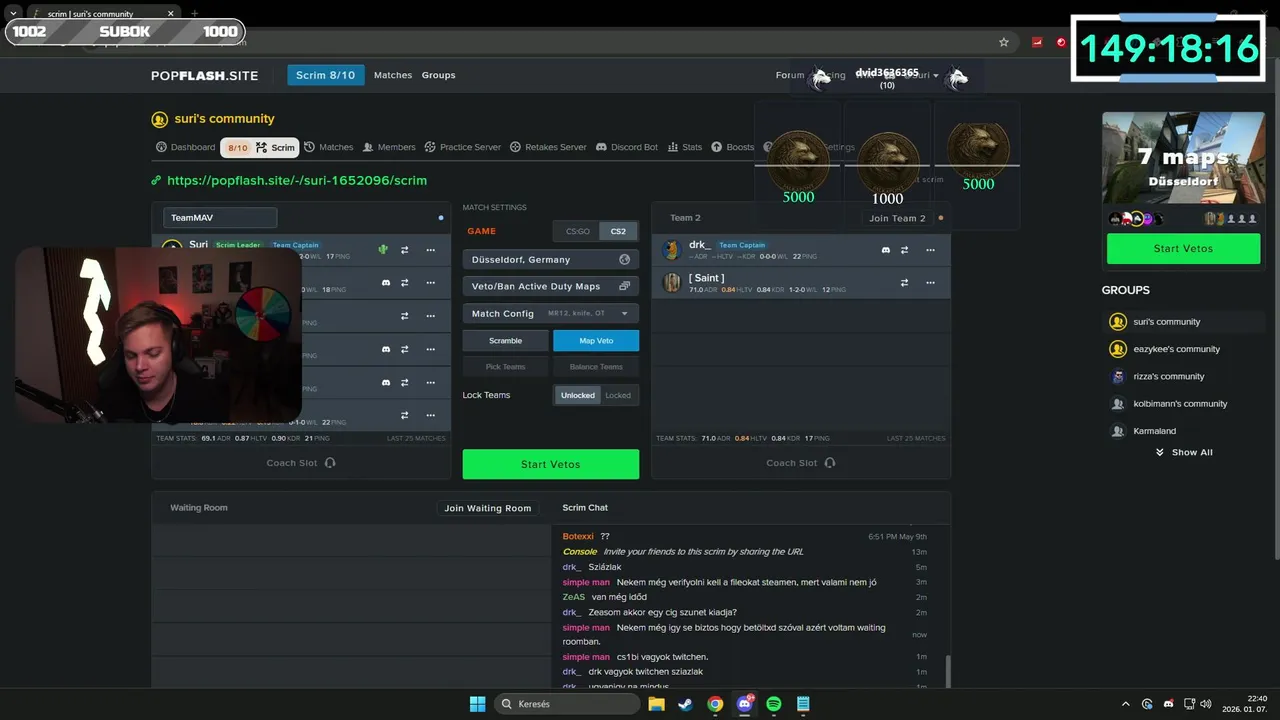Select the Balance Teams mode

[596, 367]
